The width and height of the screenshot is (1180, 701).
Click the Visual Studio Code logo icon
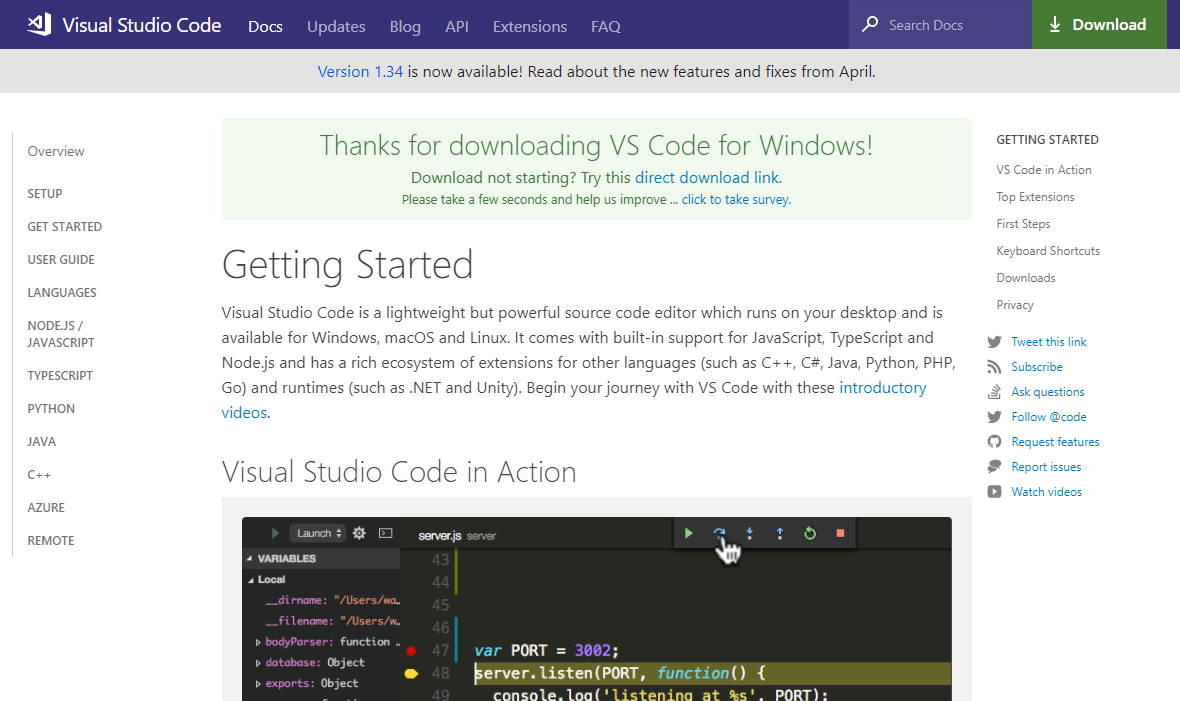[x=39, y=24]
